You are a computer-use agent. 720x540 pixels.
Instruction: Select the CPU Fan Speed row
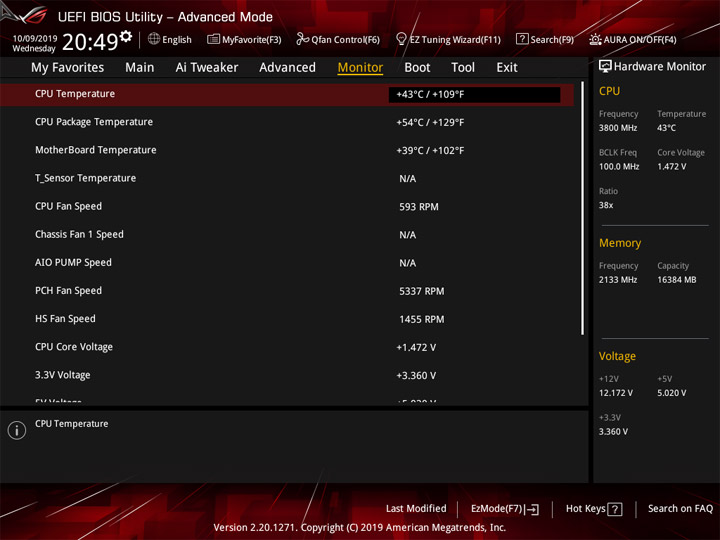(x=287, y=207)
